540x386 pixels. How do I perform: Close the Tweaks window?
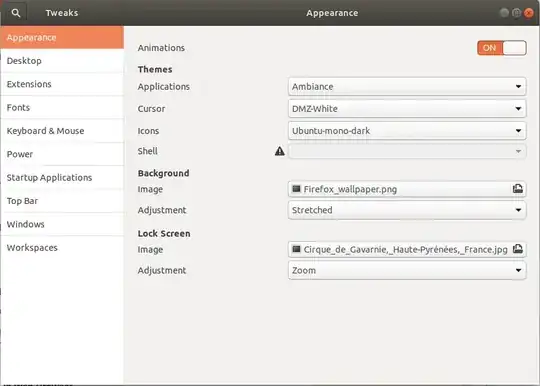click(528, 13)
